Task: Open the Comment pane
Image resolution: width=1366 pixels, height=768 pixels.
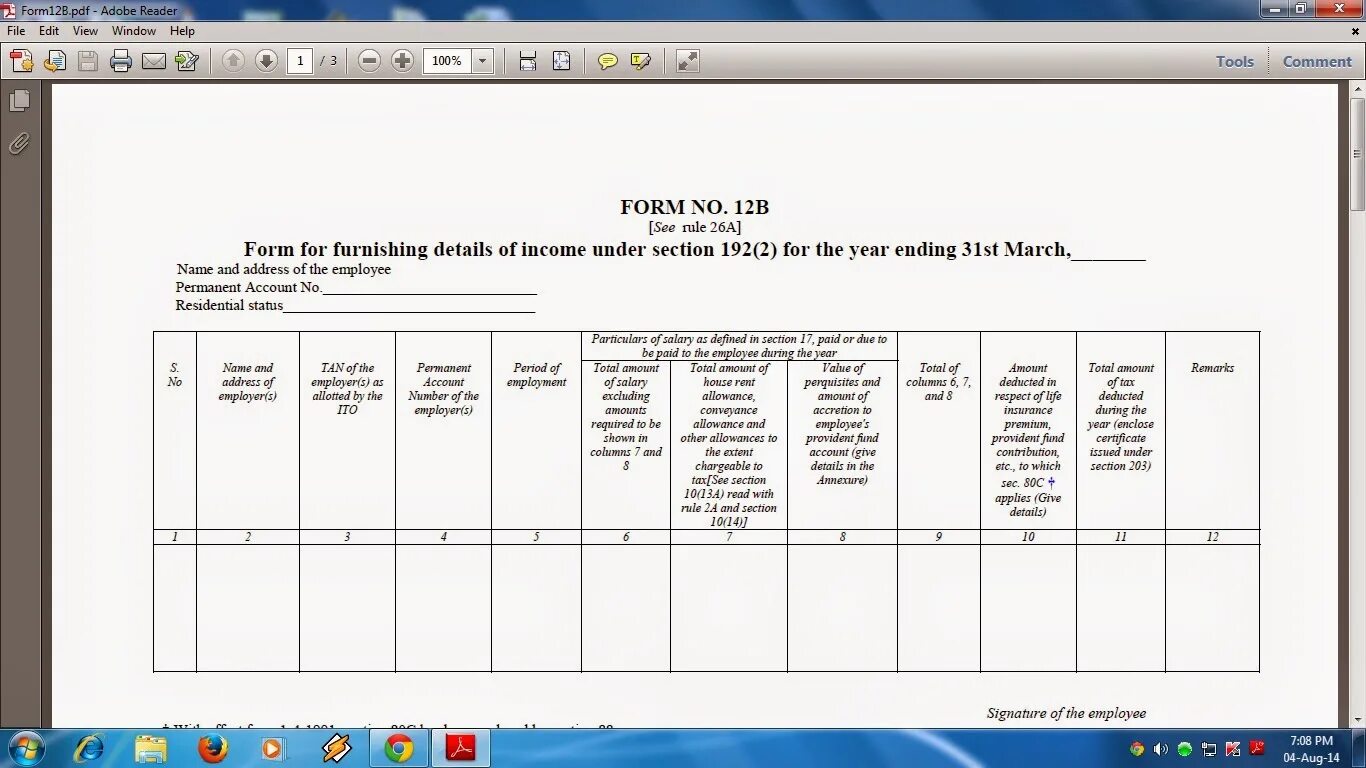Action: click(1317, 61)
